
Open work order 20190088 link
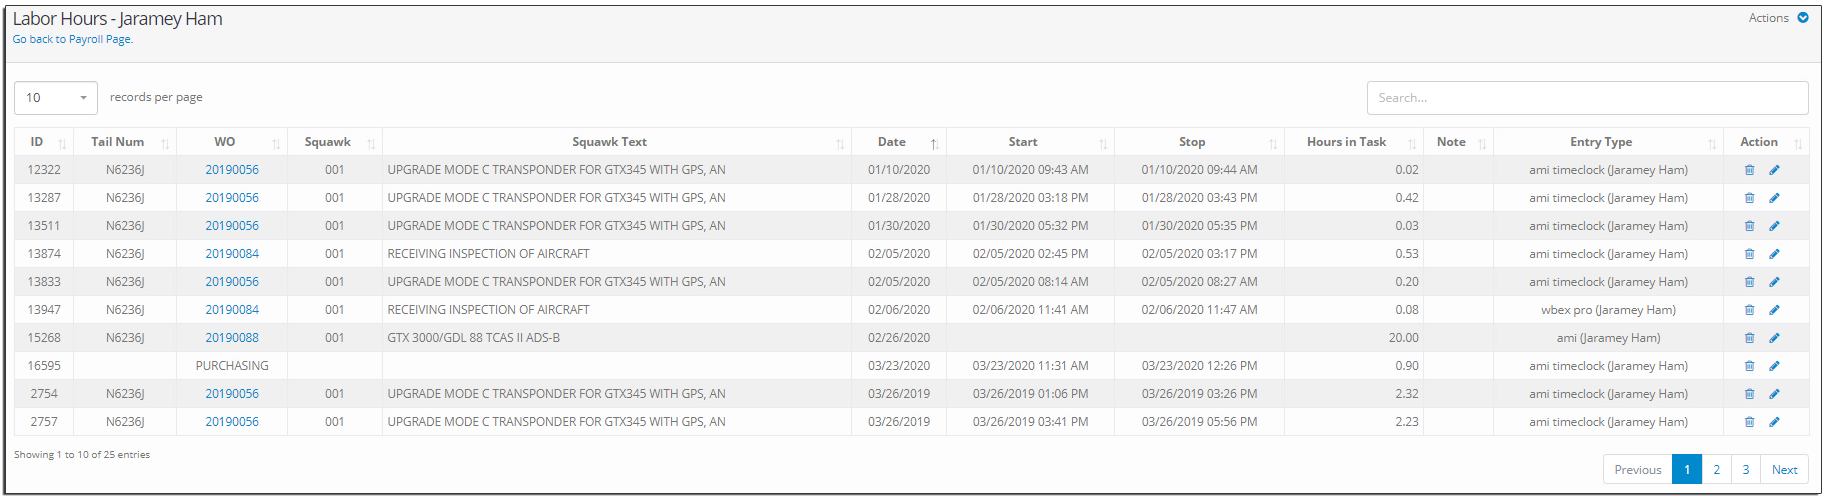[232, 338]
